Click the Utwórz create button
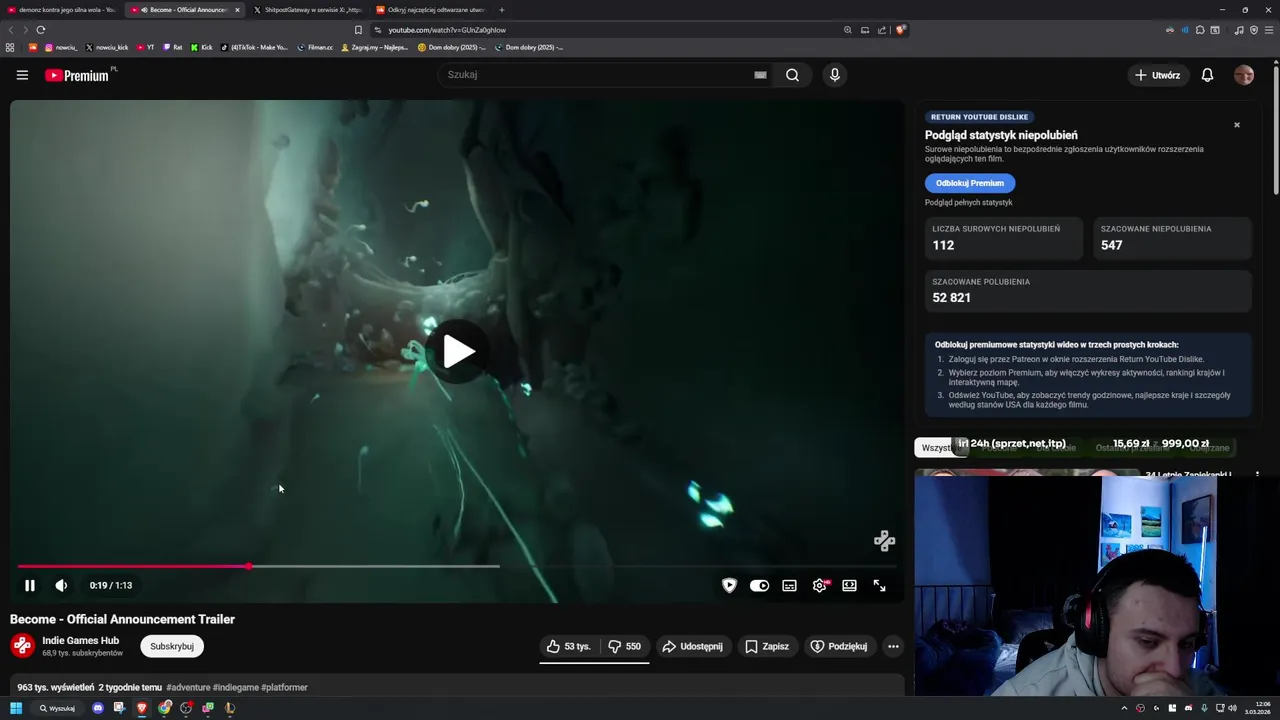 click(1157, 75)
